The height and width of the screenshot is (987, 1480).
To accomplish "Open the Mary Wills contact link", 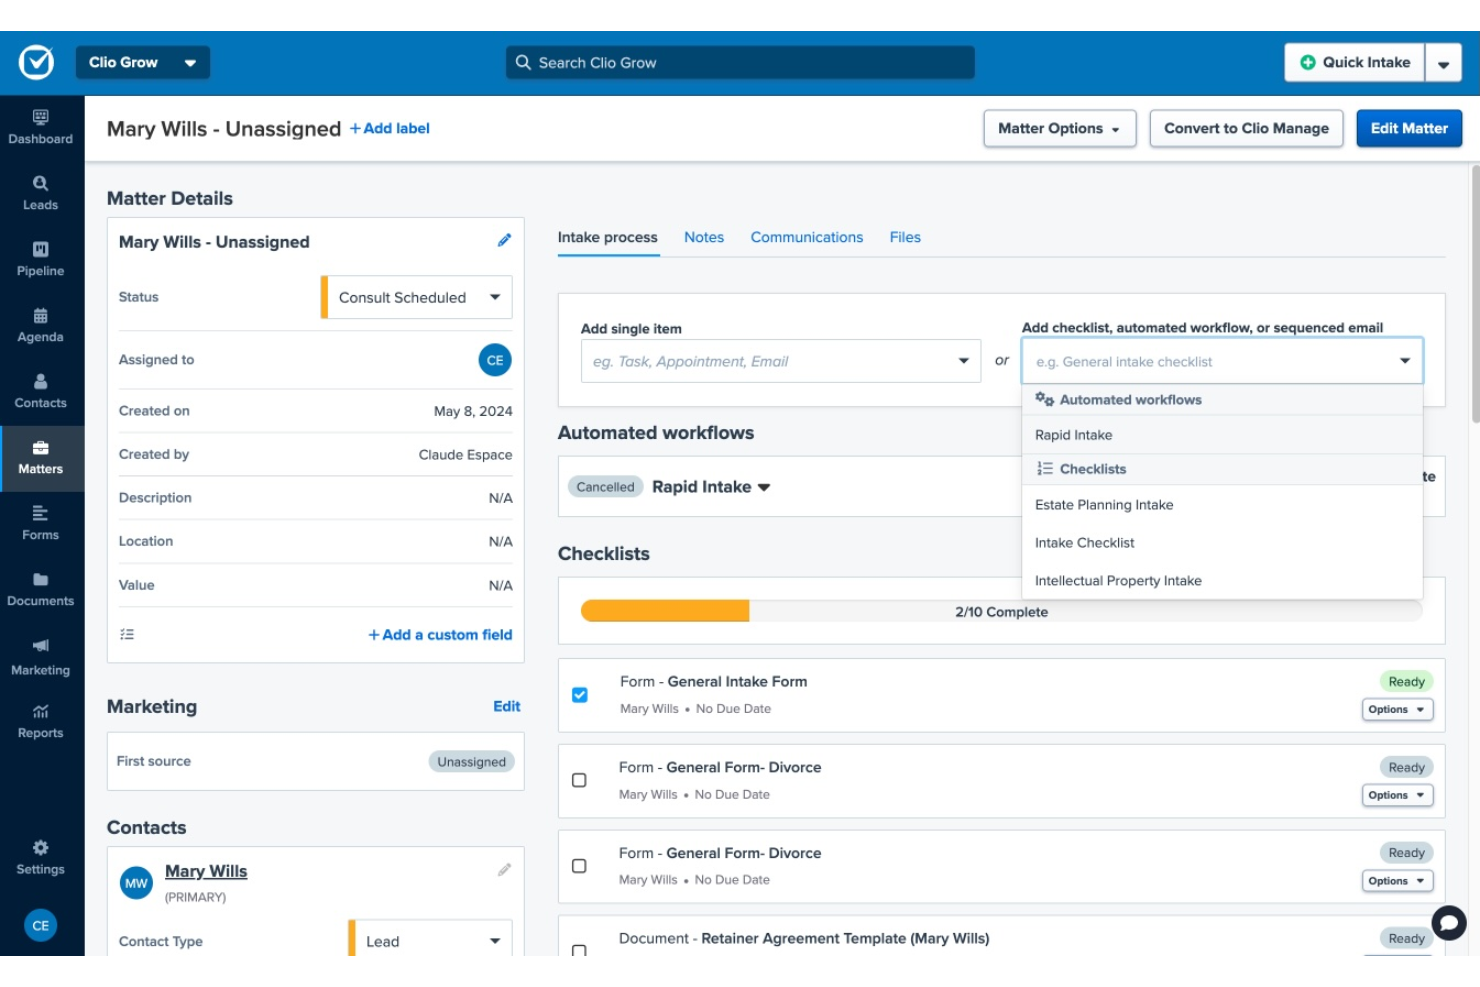I will (x=205, y=870).
